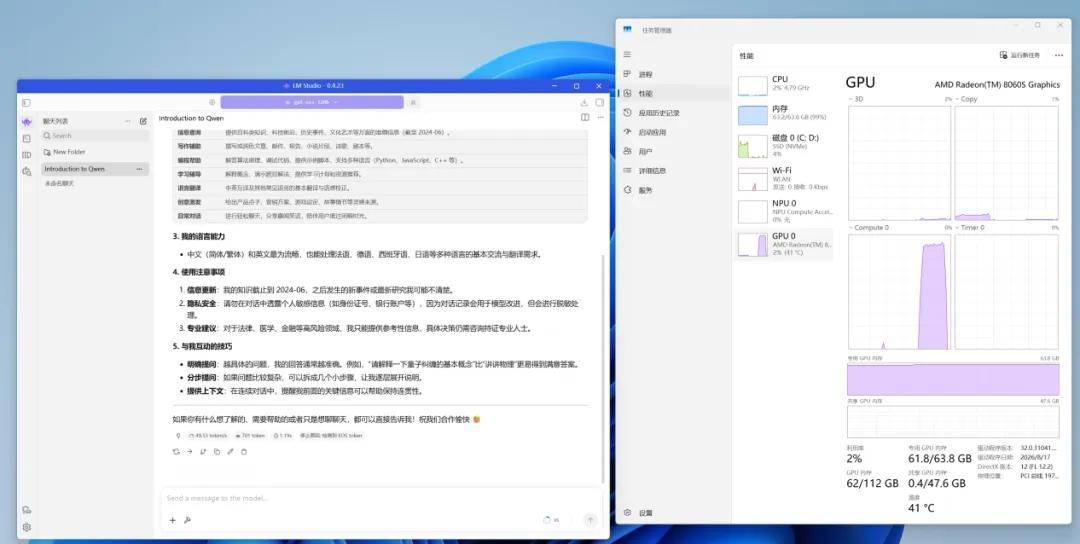Click the context usage indicator near send
The height and width of the screenshot is (544, 1080).
[551, 520]
